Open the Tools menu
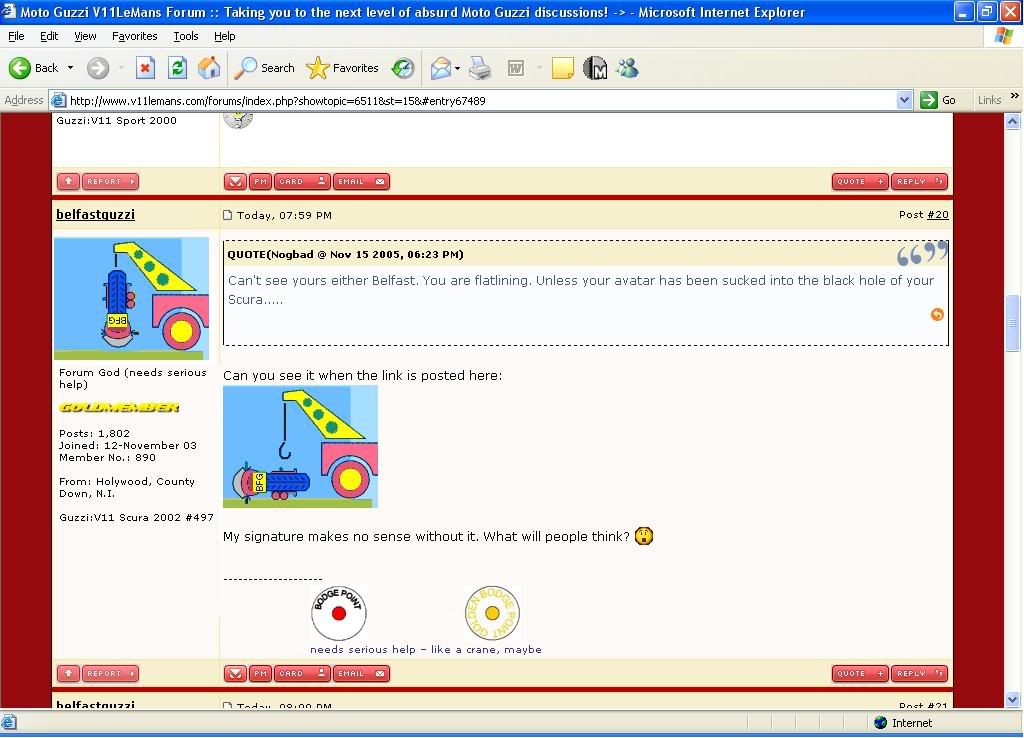The width and height of the screenshot is (1024, 738). click(x=185, y=36)
